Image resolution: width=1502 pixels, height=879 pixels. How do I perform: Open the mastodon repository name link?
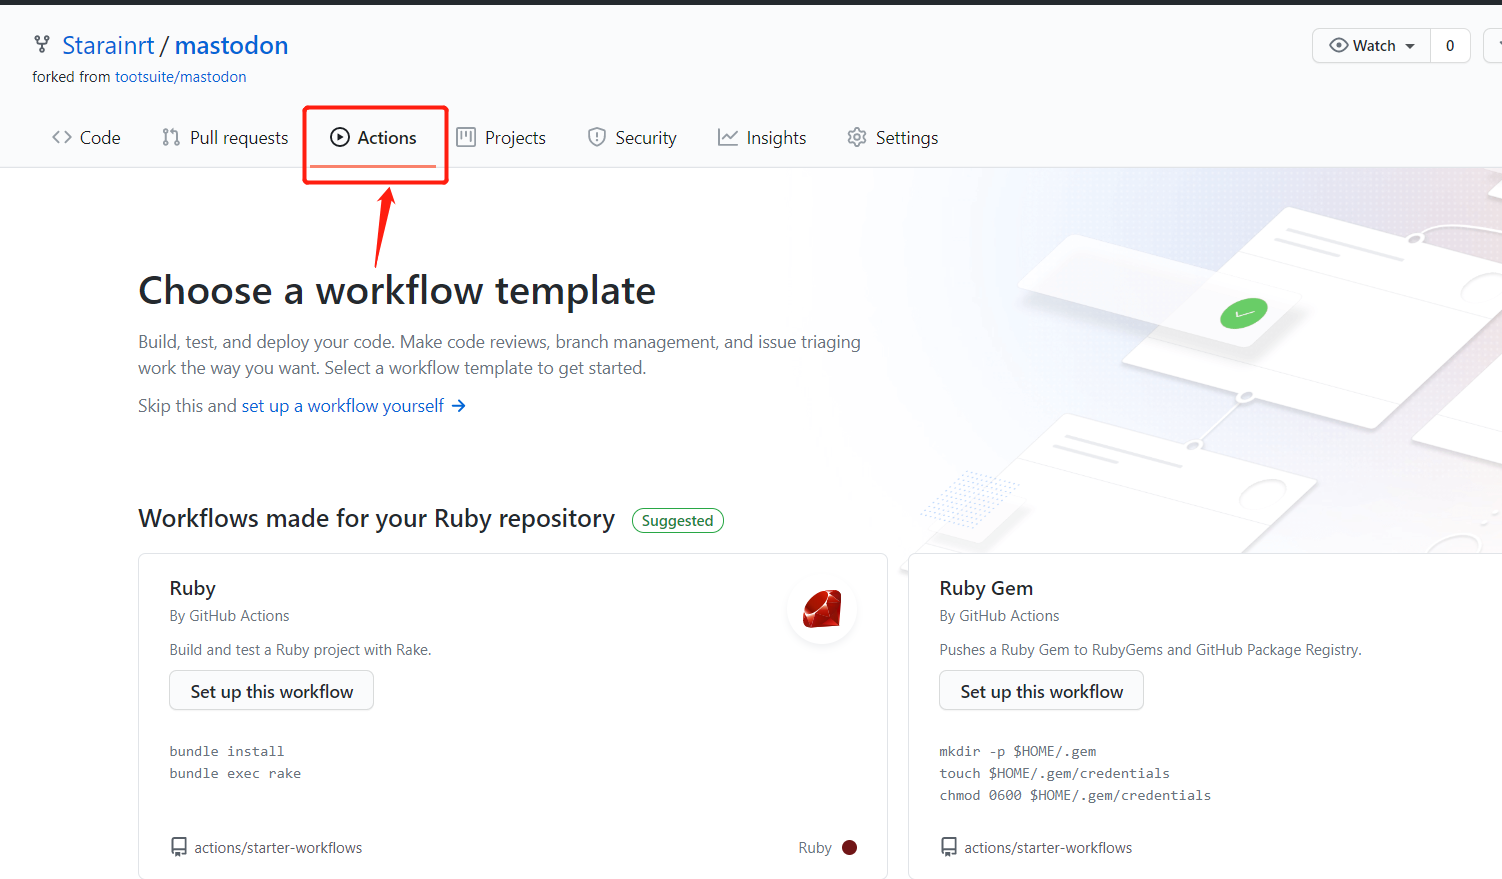click(231, 45)
